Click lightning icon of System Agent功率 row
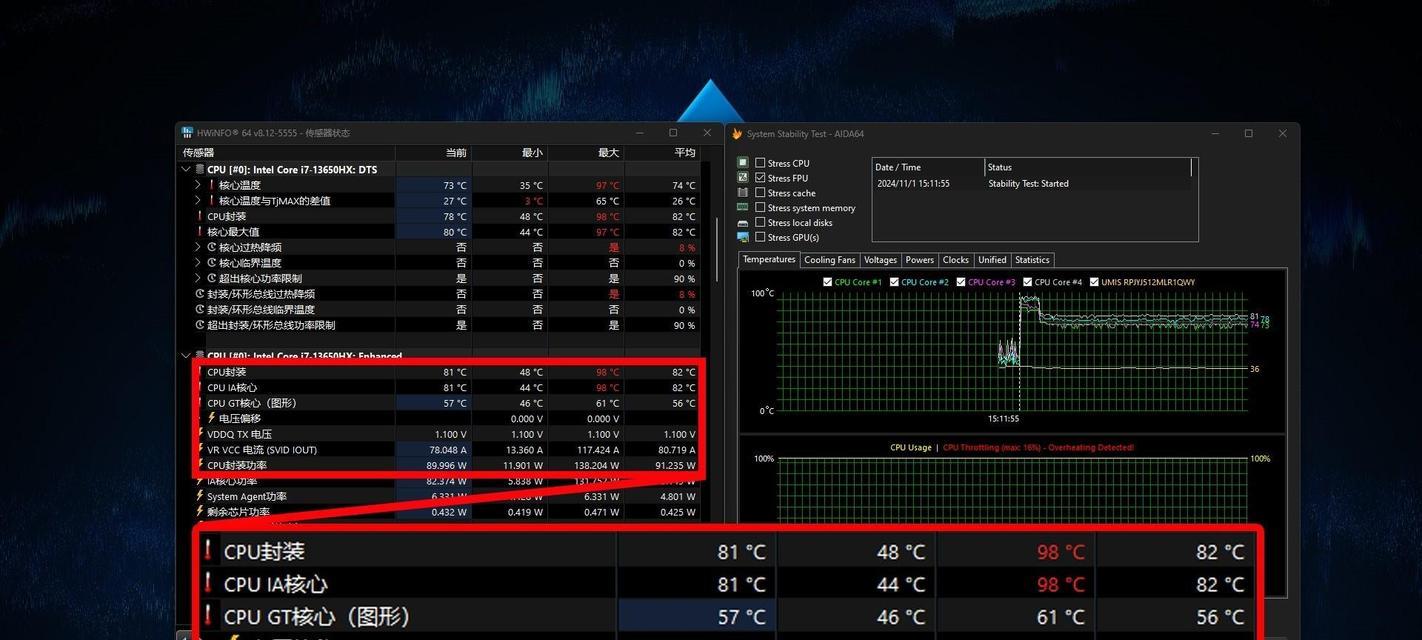1422x640 pixels. (200, 496)
